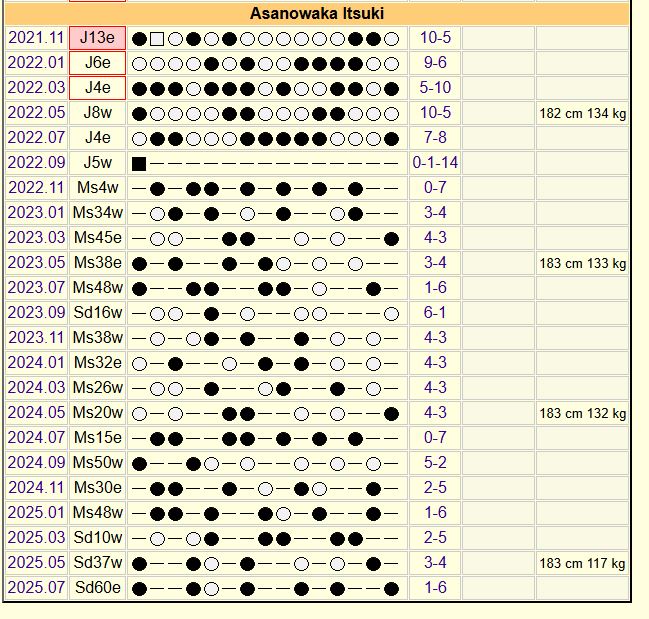Open the 2022.07 tournament link
Viewport: 649px width, 619px height.
click(36, 137)
